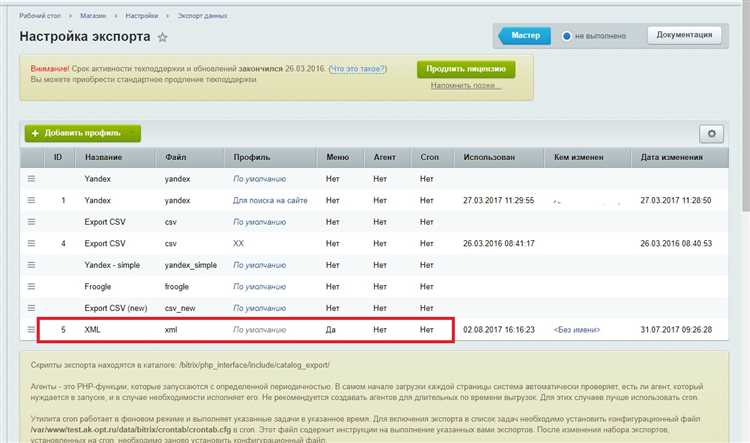Click date 26.03.2016 08:40:53
This screenshot has height=443, width=750.
676,244
